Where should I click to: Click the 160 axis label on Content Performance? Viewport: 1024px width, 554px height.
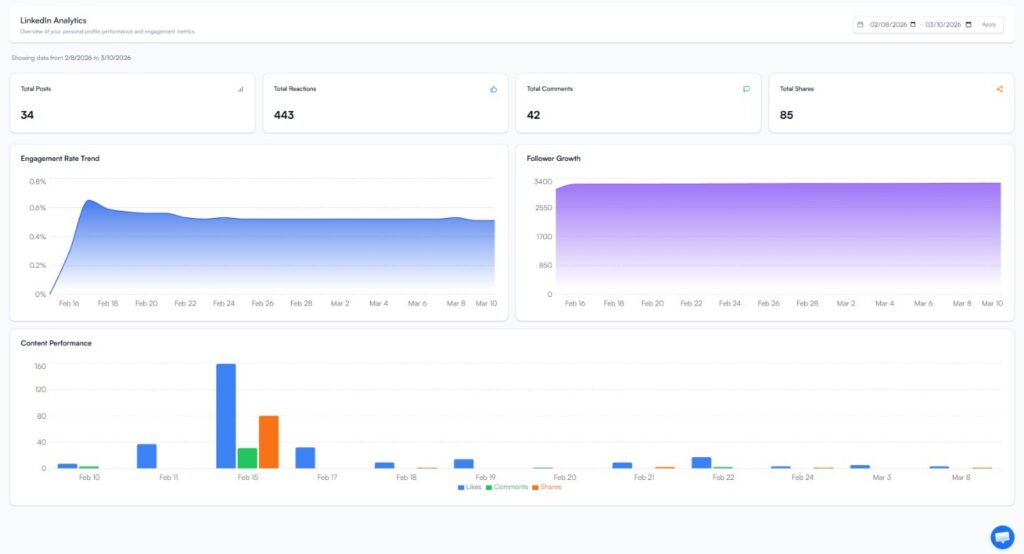[40, 367]
